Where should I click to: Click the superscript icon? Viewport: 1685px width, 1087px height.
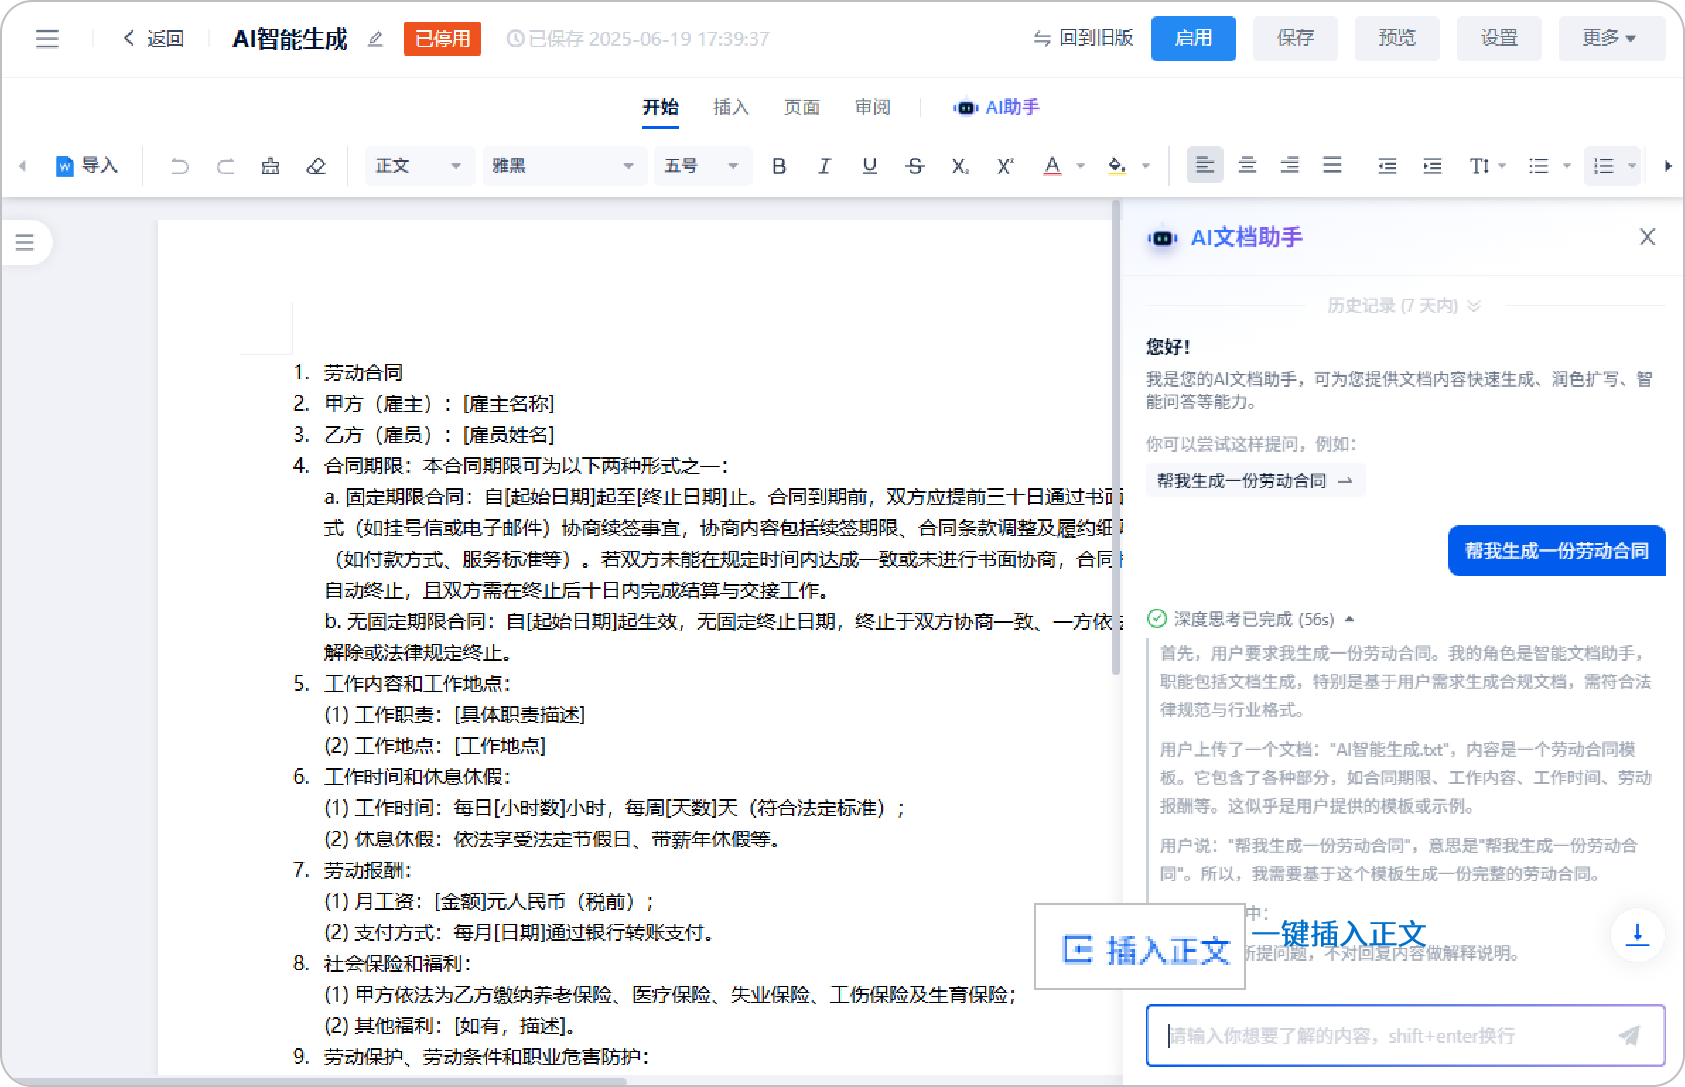1005,166
